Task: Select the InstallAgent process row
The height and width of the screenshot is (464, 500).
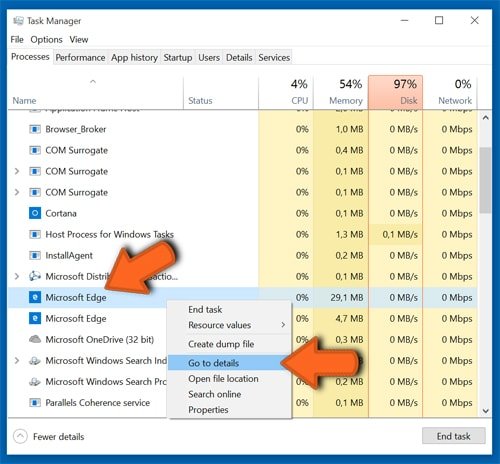Action: tap(243, 255)
